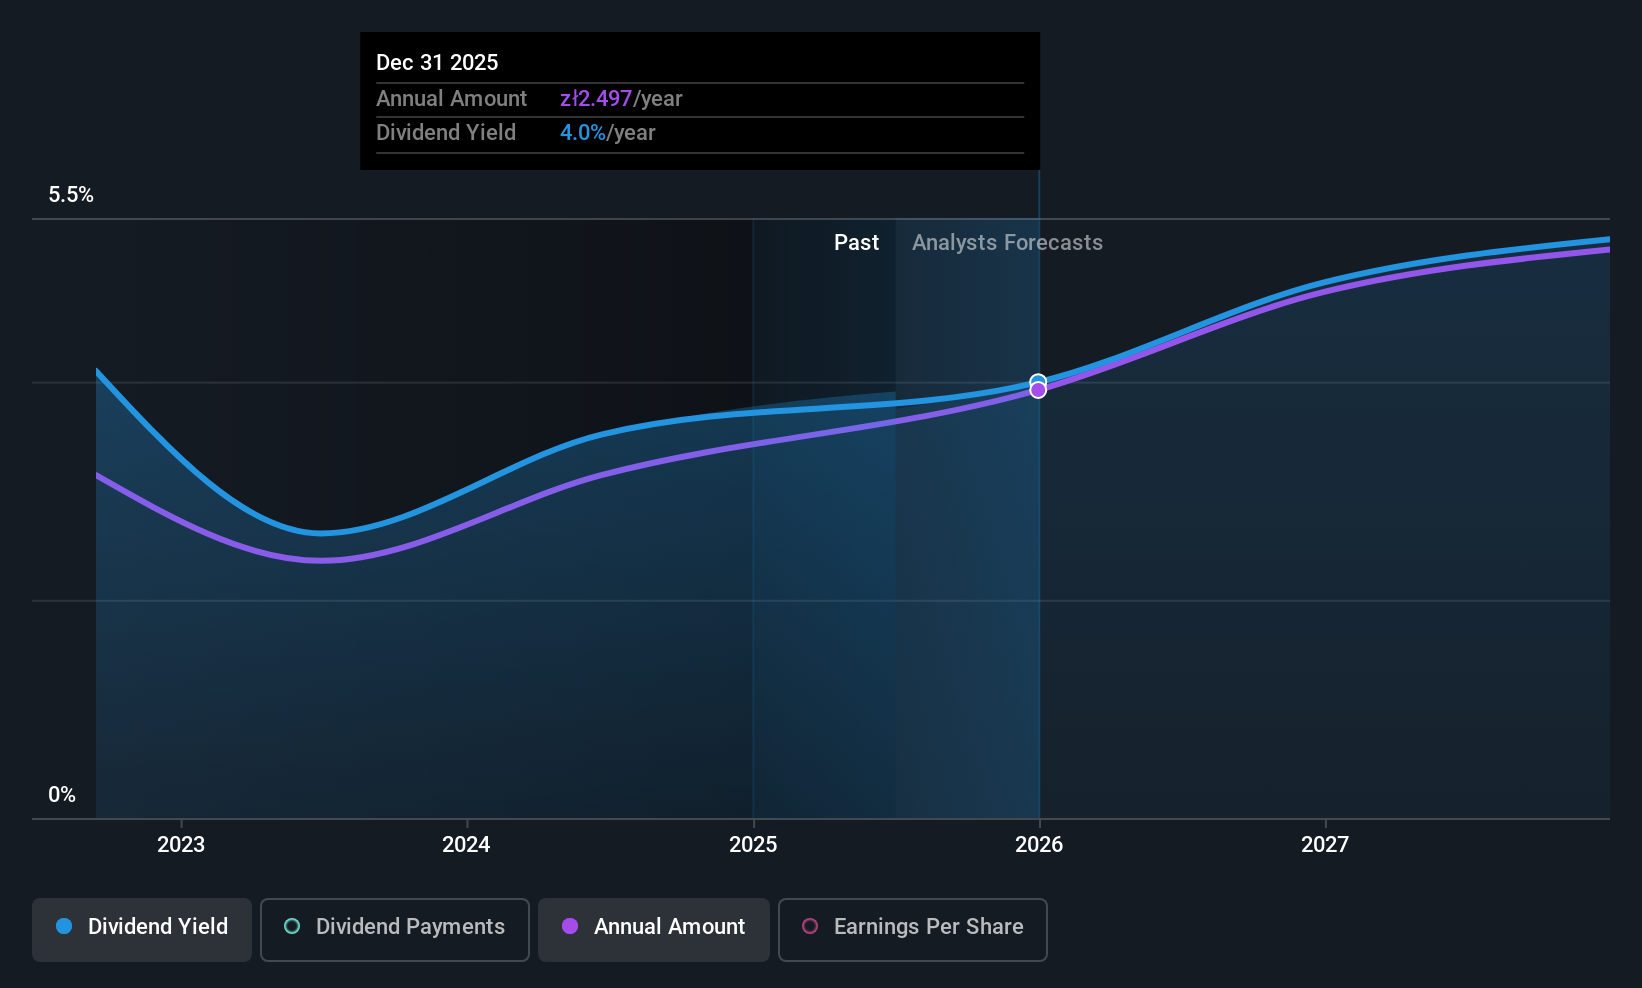Image resolution: width=1642 pixels, height=988 pixels.
Task: Click the 2023 x-axis label
Action: pyautogui.click(x=181, y=844)
